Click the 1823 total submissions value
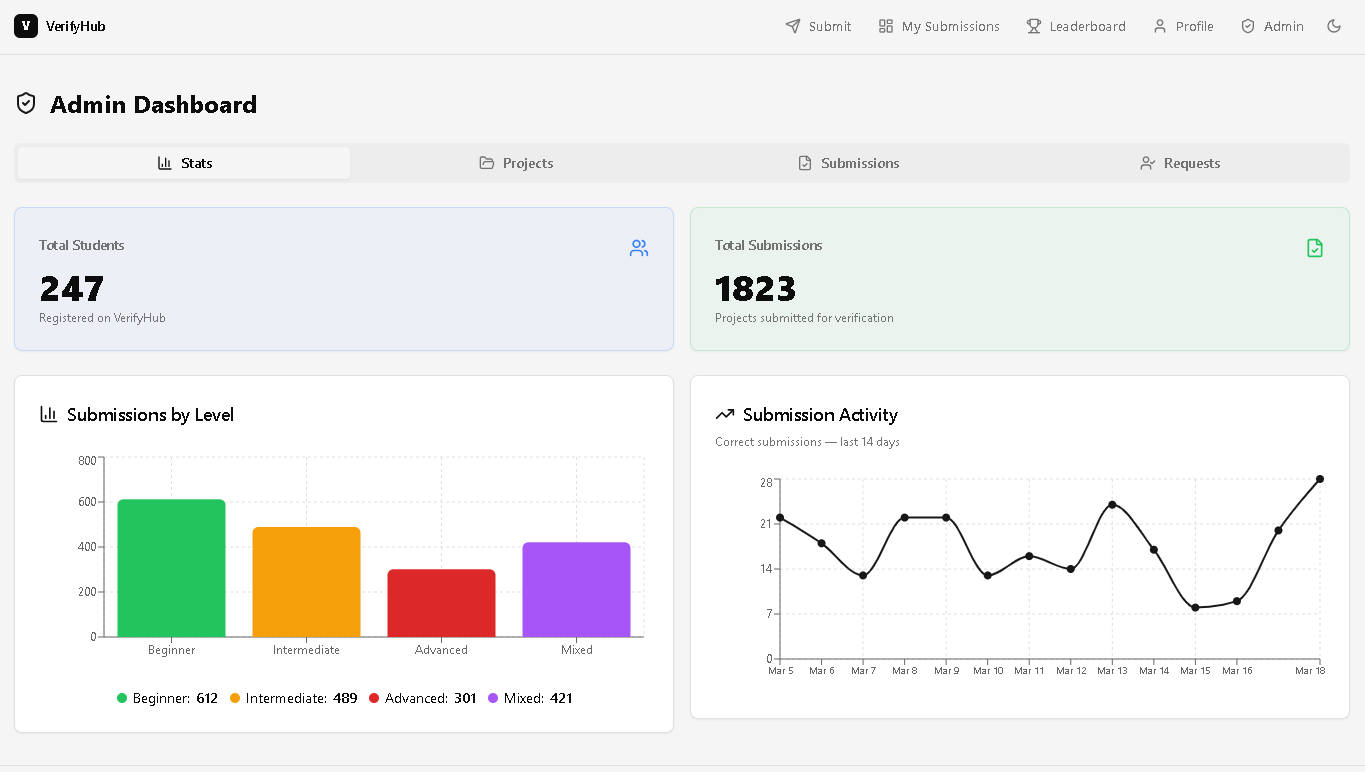The height and width of the screenshot is (772, 1365). click(755, 289)
